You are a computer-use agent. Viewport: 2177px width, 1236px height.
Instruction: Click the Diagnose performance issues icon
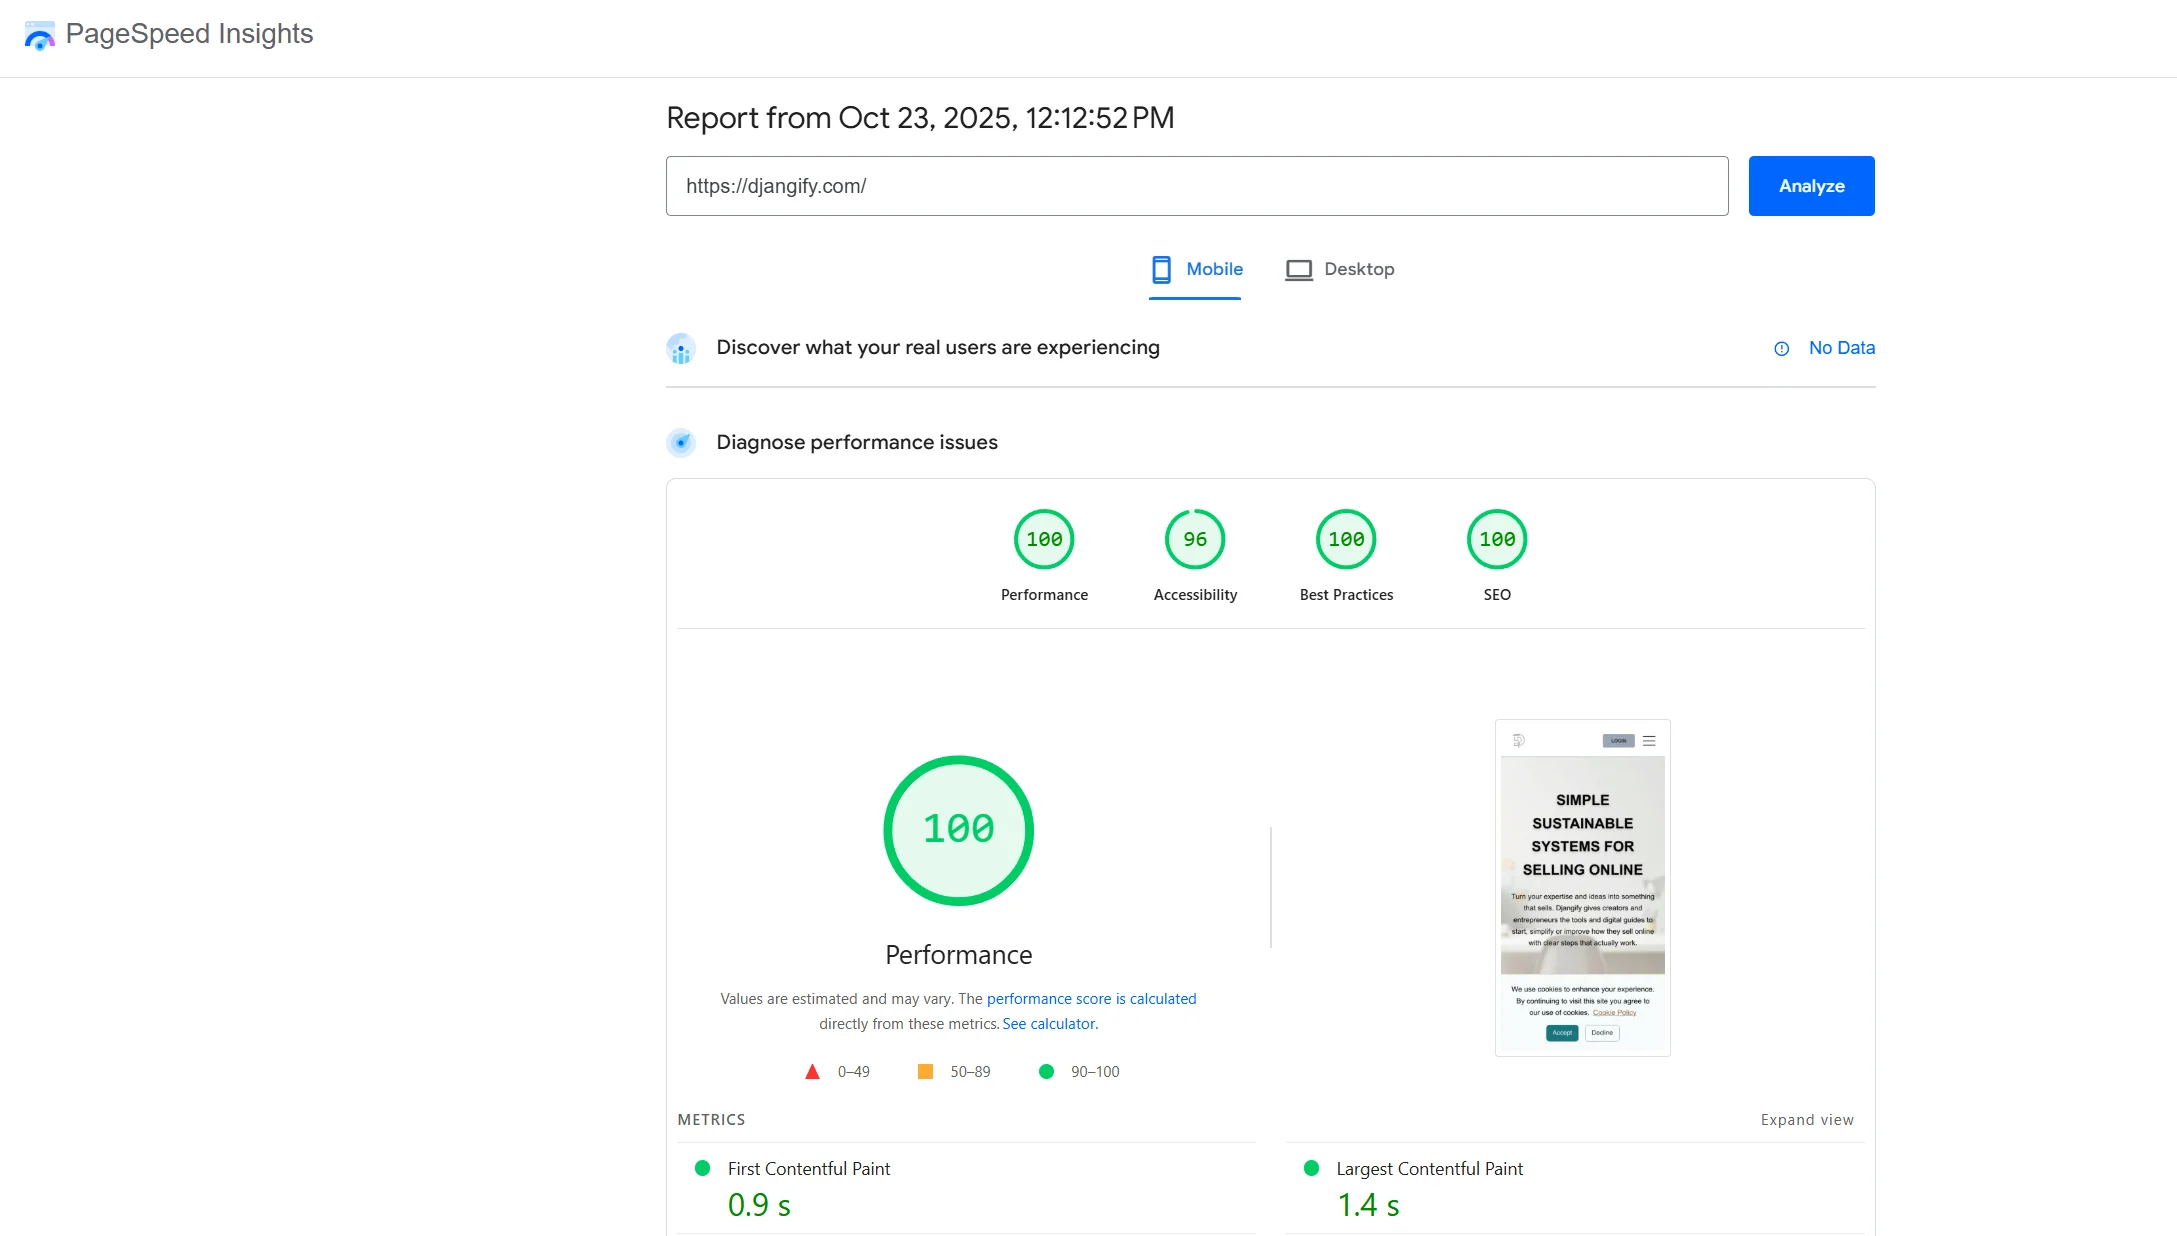pos(681,442)
